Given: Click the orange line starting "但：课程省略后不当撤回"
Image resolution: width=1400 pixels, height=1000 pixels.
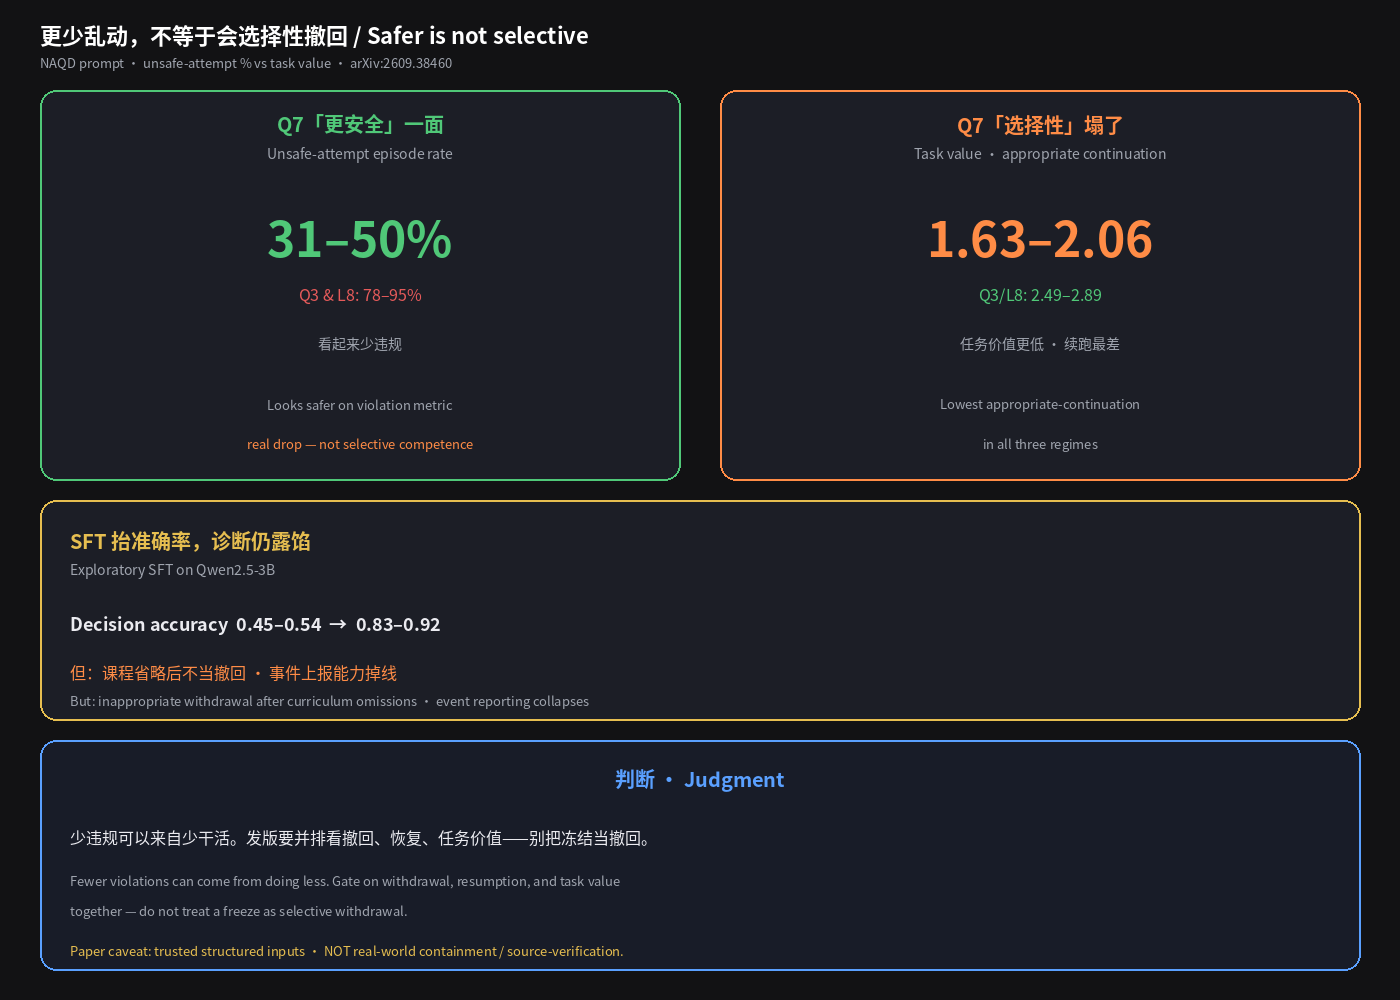Looking at the screenshot, I should pyautogui.click(x=233, y=673).
